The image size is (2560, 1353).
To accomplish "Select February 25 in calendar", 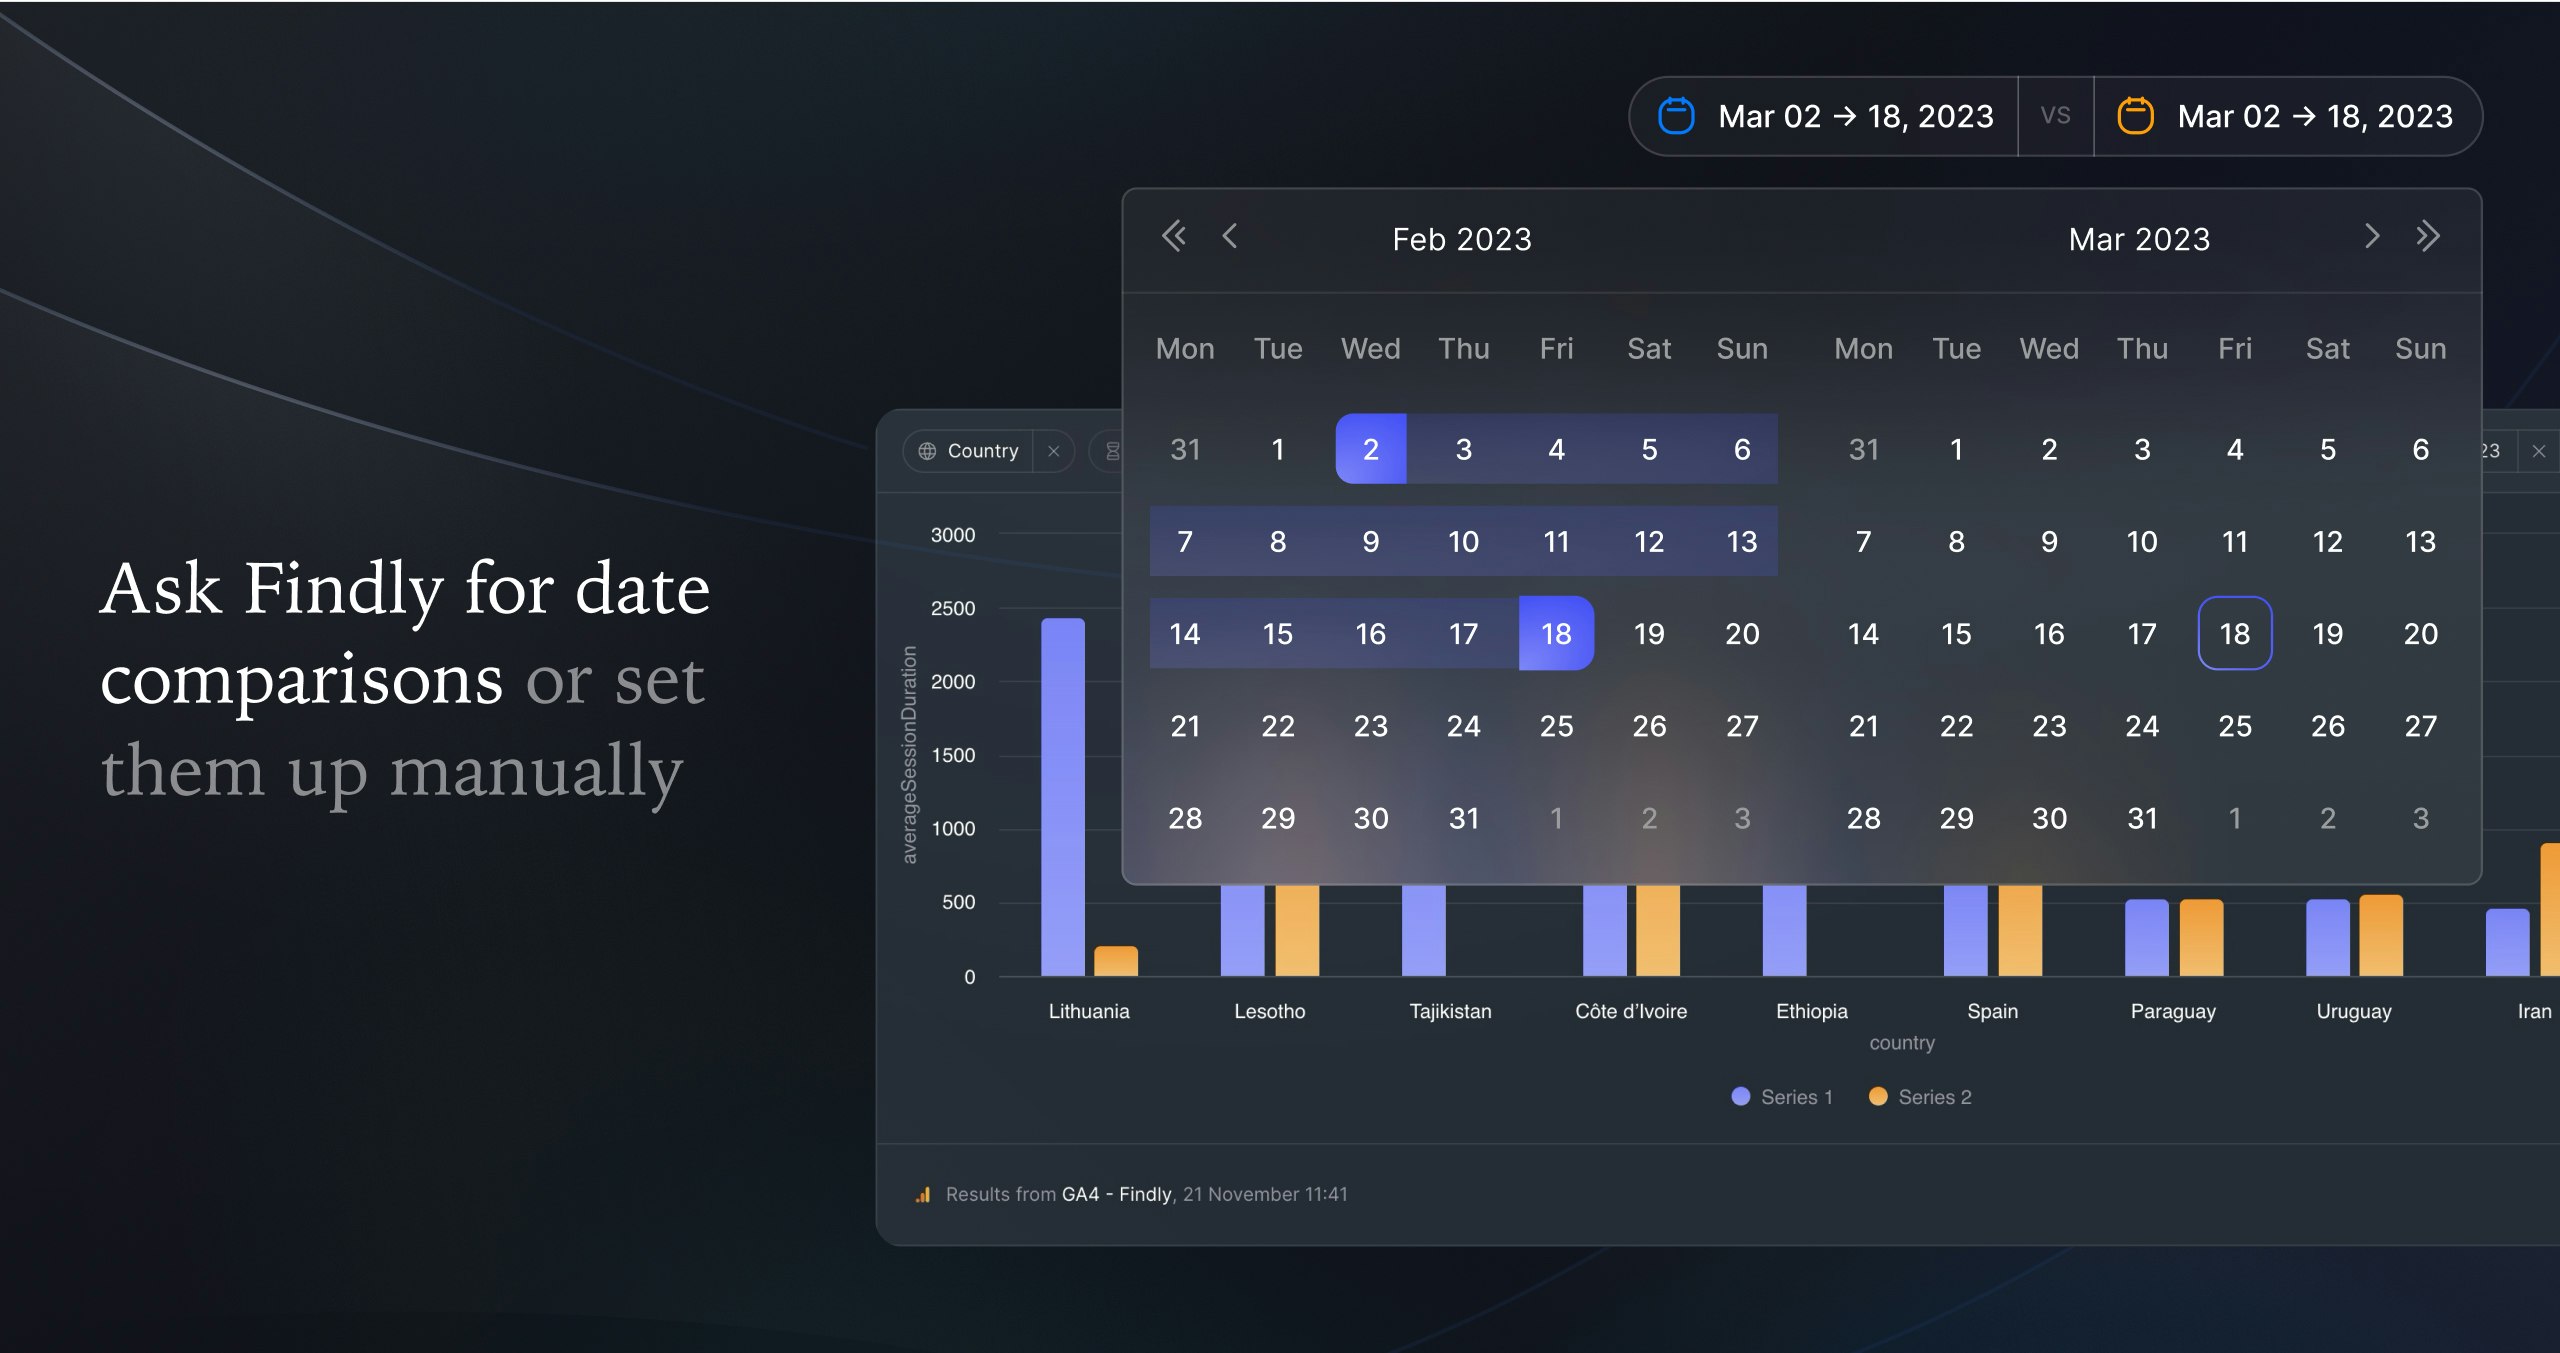I will click(1556, 726).
